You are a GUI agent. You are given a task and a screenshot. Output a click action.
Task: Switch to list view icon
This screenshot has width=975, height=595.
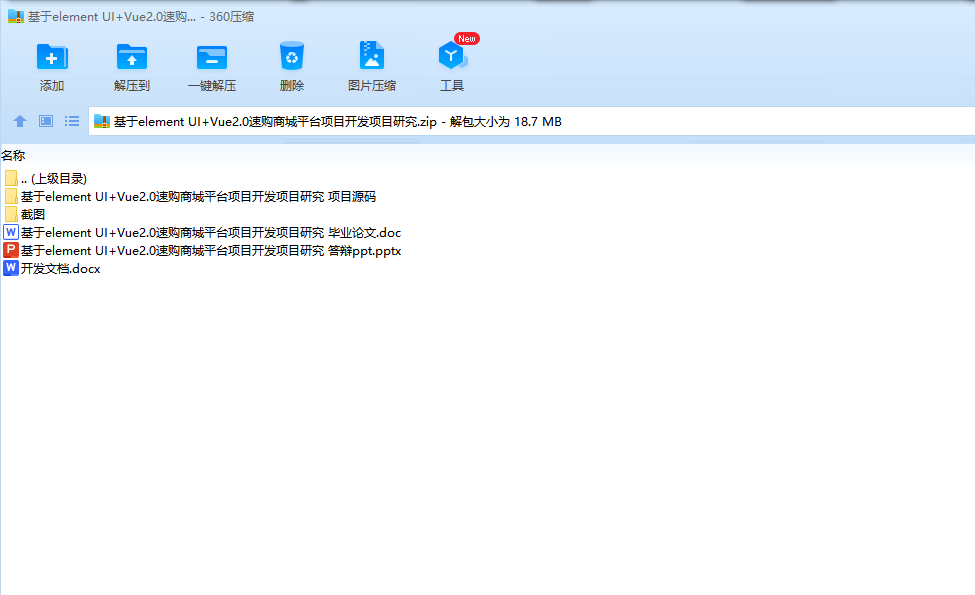(x=72, y=121)
